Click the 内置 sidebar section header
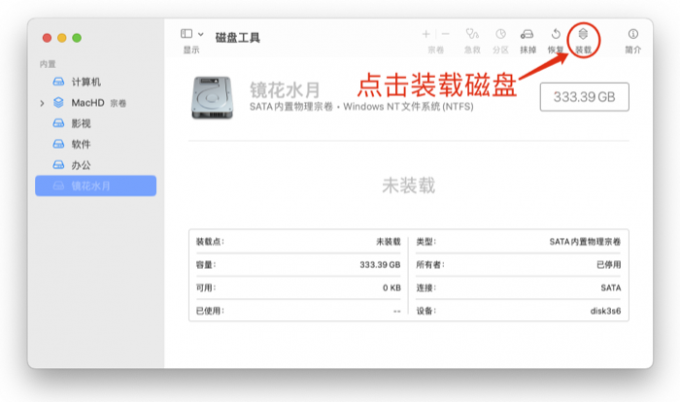Image resolution: width=680 pixels, height=402 pixels. point(48,64)
